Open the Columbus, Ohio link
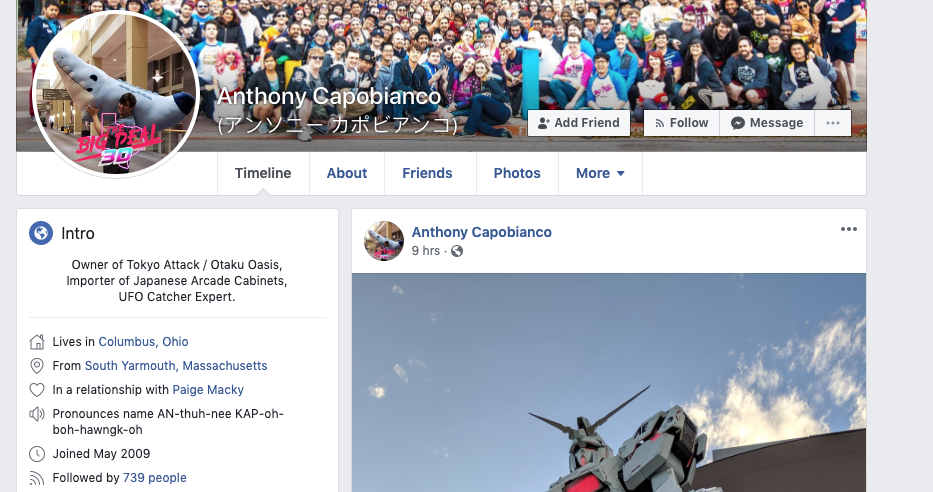933x492 pixels. pyautogui.click(x=143, y=342)
